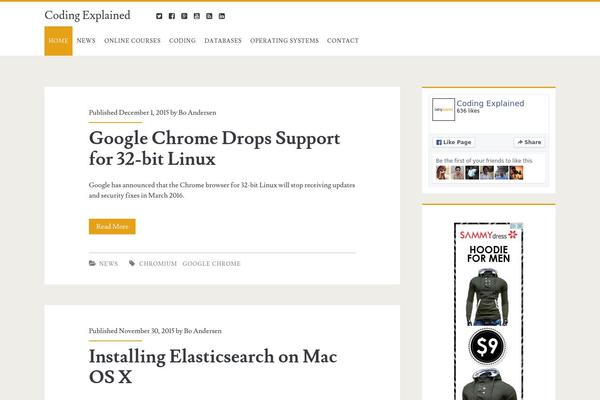The height and width of the screenshot is (400, 600).
Task: Open the CODING menu item
Action: coord(182,41)
